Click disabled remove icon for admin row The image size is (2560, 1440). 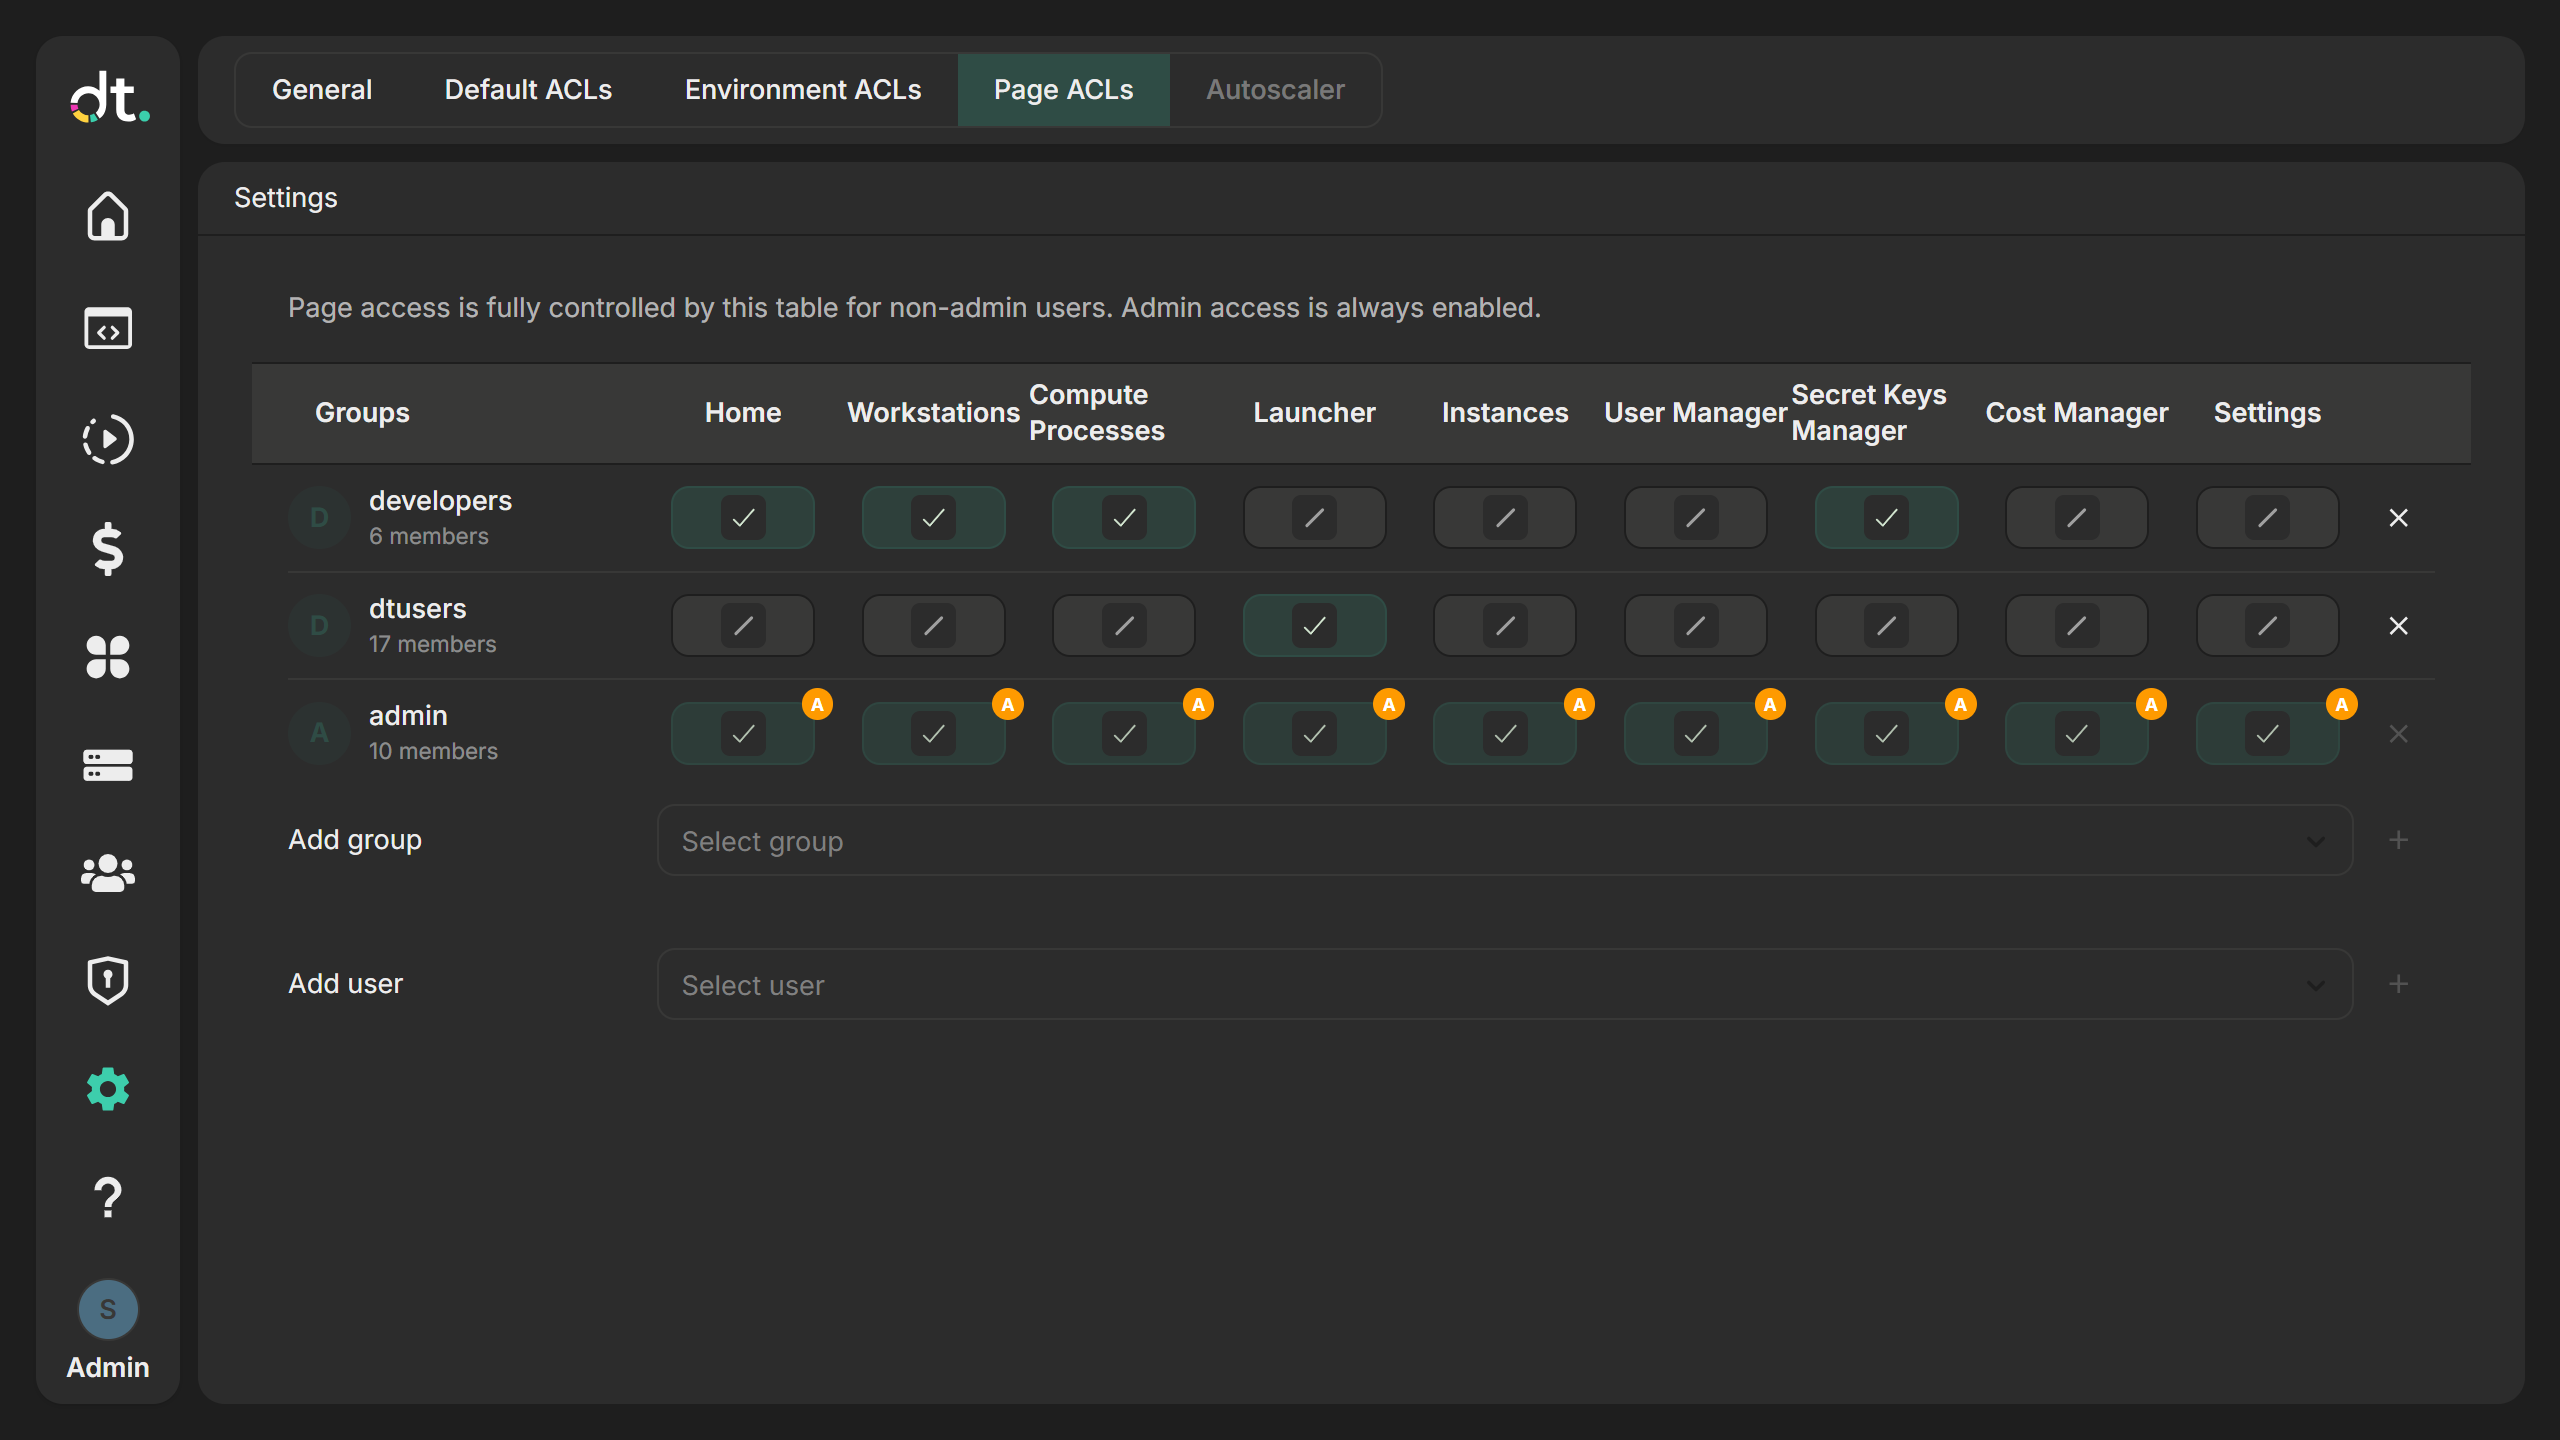[x=2398, y=734]
